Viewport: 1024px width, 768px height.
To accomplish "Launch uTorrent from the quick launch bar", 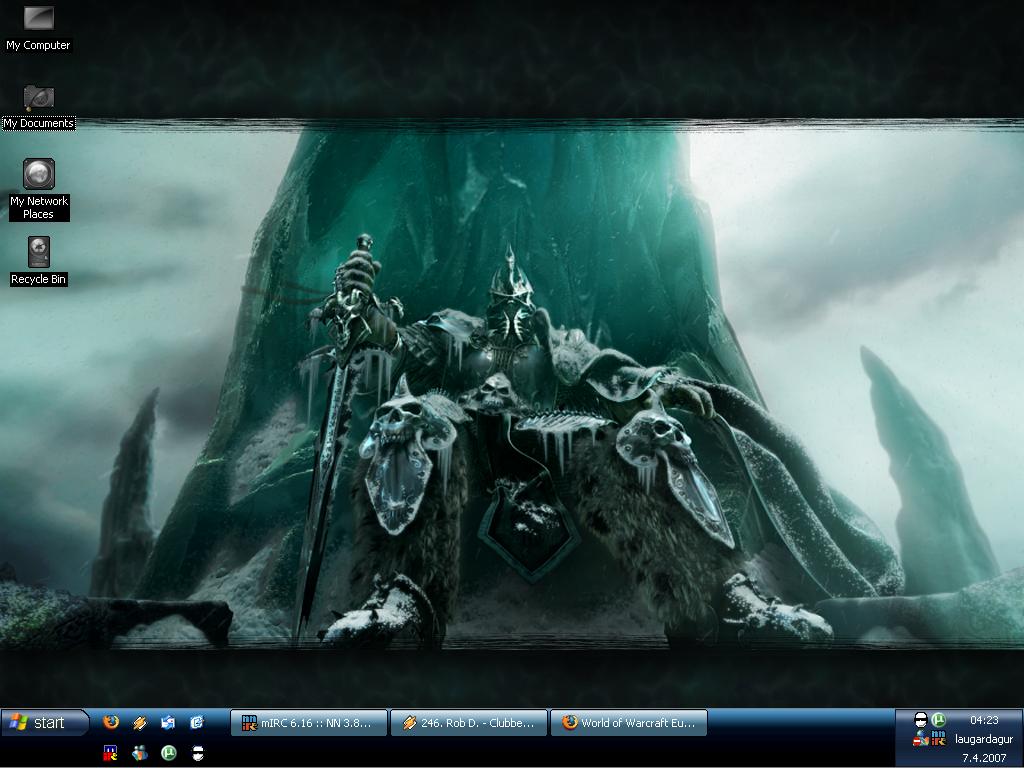I will 168,753.
